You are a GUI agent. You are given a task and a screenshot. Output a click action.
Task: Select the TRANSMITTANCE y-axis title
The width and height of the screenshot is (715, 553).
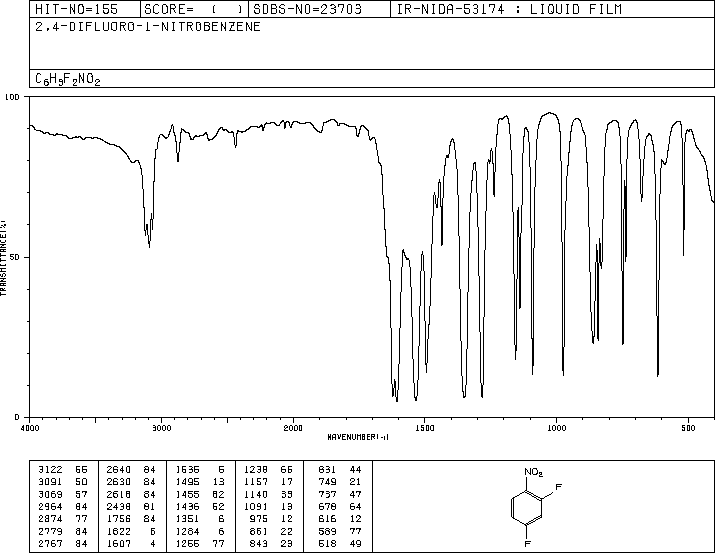pyautogui.click(x=3, y=258)
